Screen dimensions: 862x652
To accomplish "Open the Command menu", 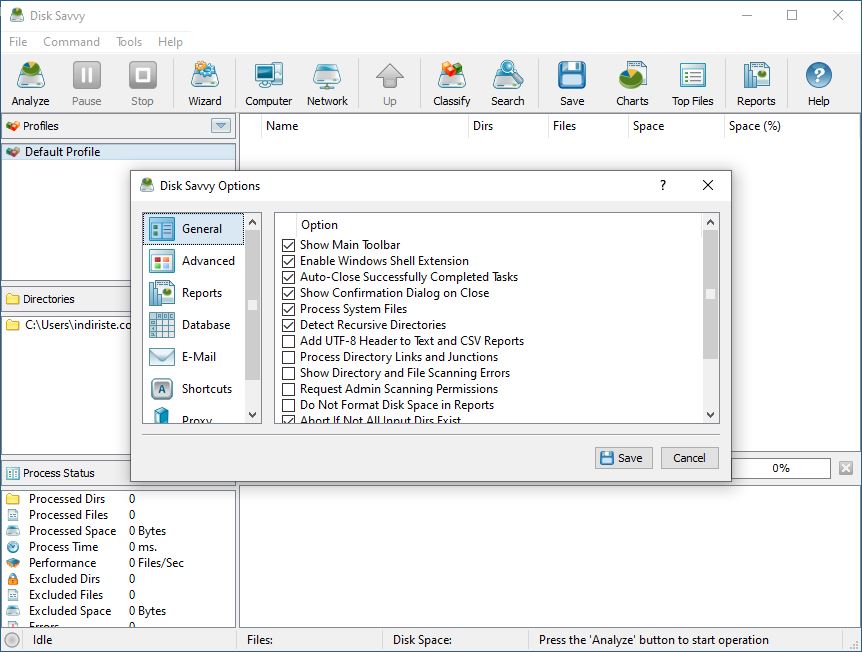I will point(71,42).
